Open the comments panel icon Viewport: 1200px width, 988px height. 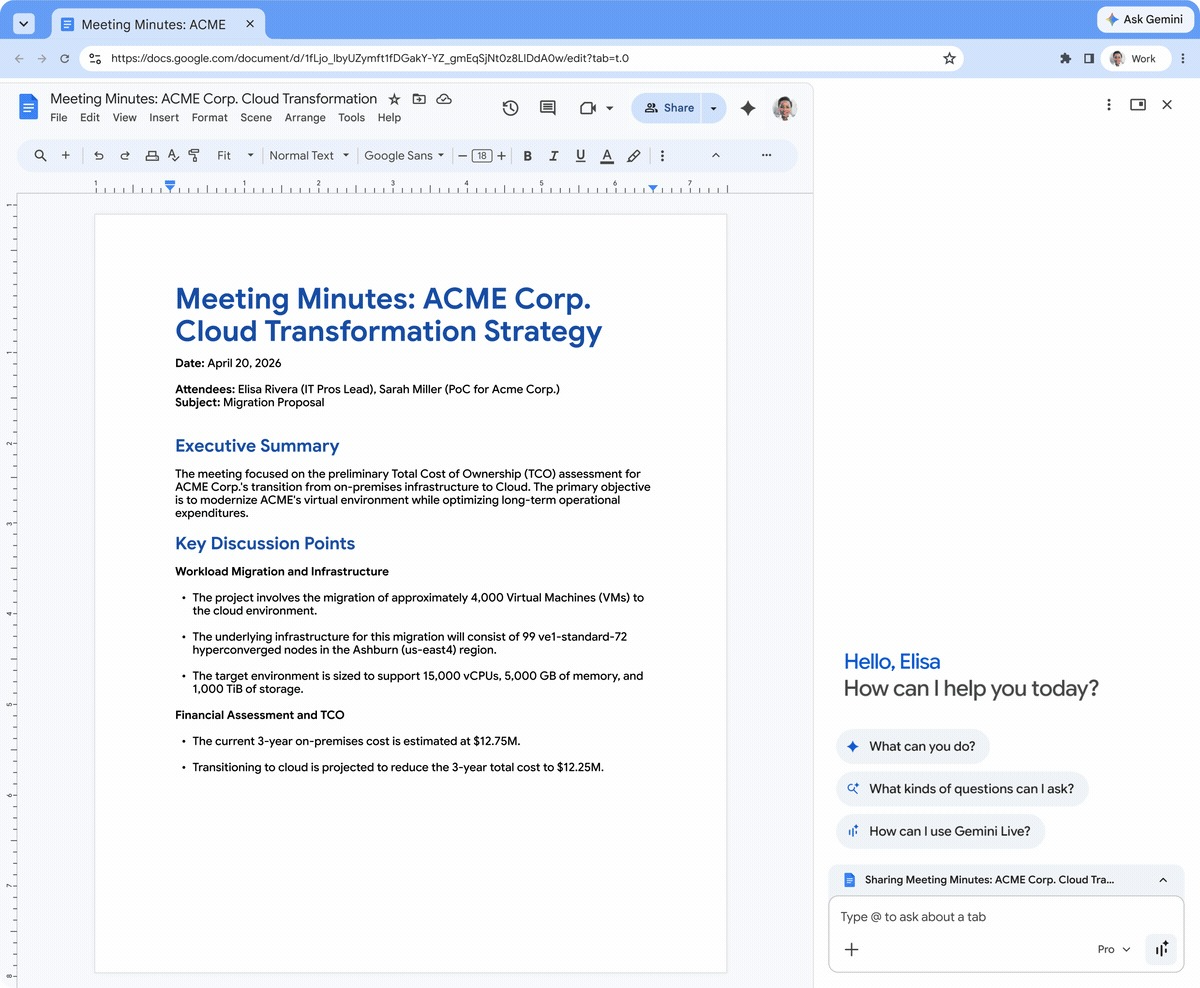(x=547, y=108)
